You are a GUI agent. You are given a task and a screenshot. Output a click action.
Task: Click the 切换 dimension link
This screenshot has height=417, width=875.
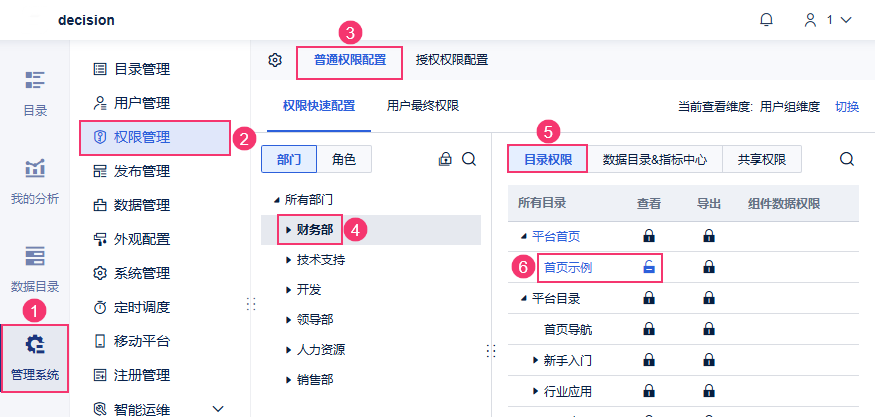(847, 107)
